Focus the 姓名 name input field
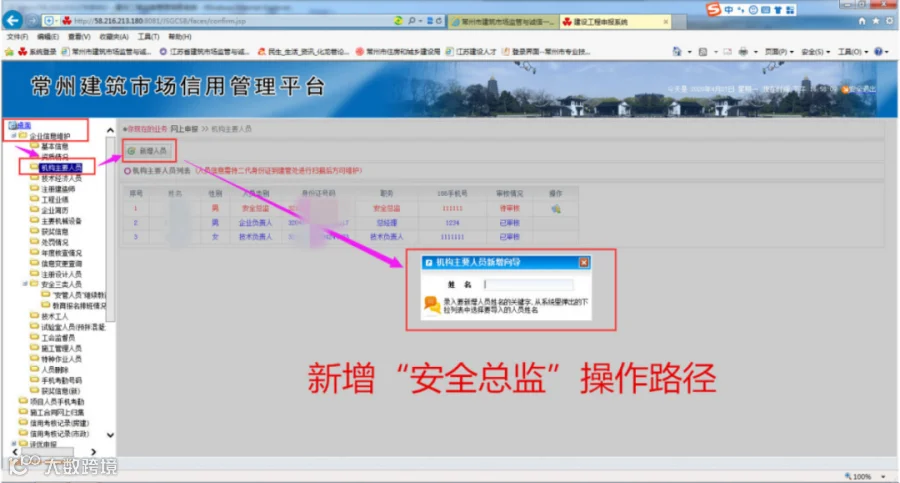This screenshot has width=900, height=483. [x=528, y=284]
